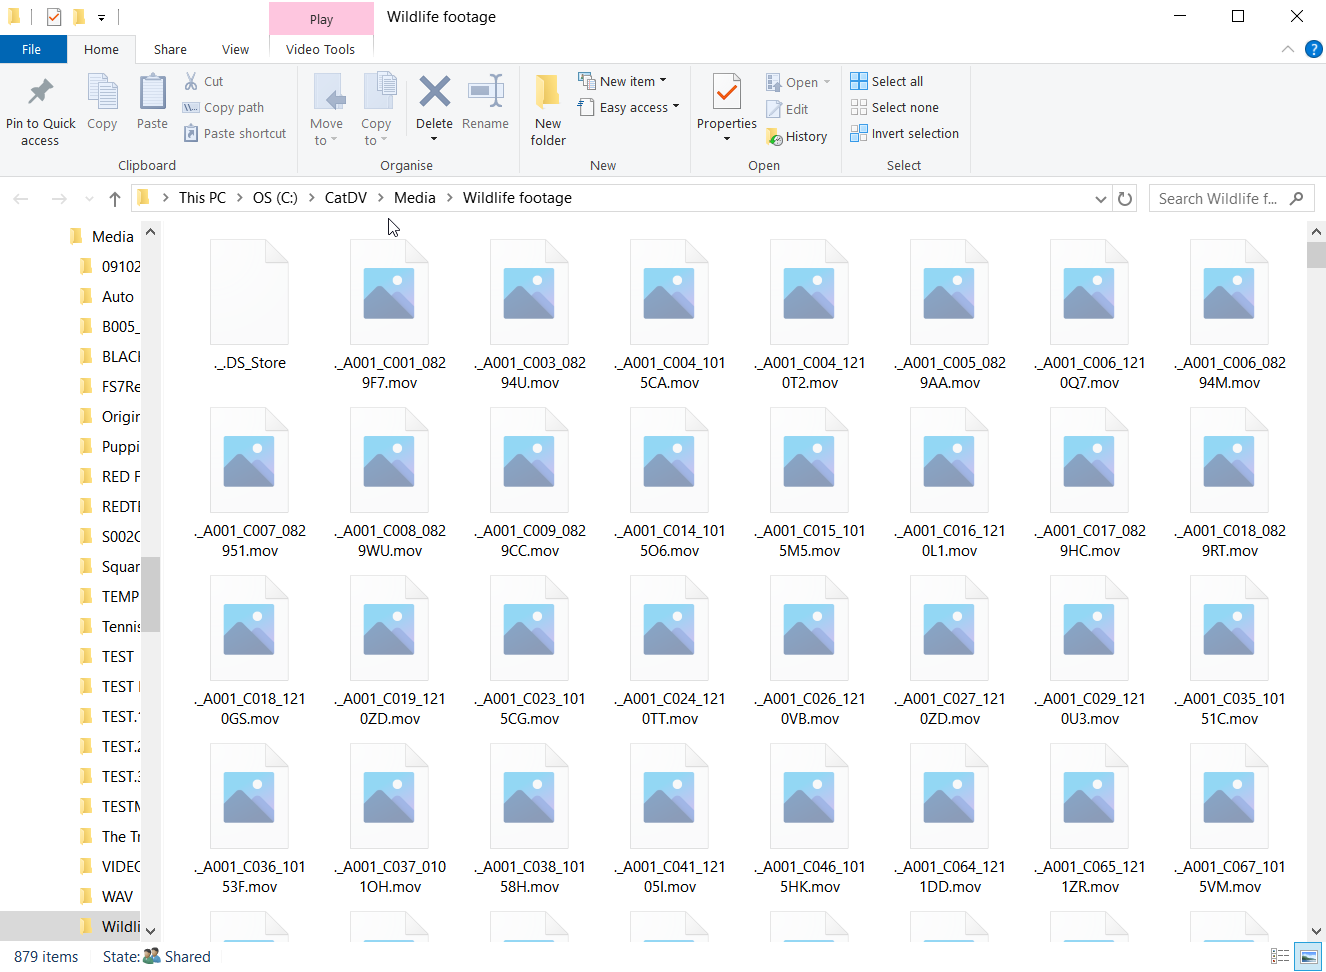Screen dimensions: 1326x972
Task: Click Paste shortcut command
Action: click(234, 133)
